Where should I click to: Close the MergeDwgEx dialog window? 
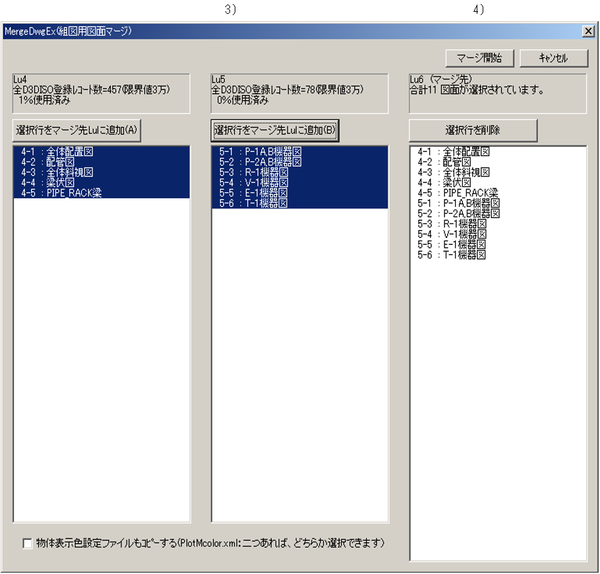click(589, 32)
